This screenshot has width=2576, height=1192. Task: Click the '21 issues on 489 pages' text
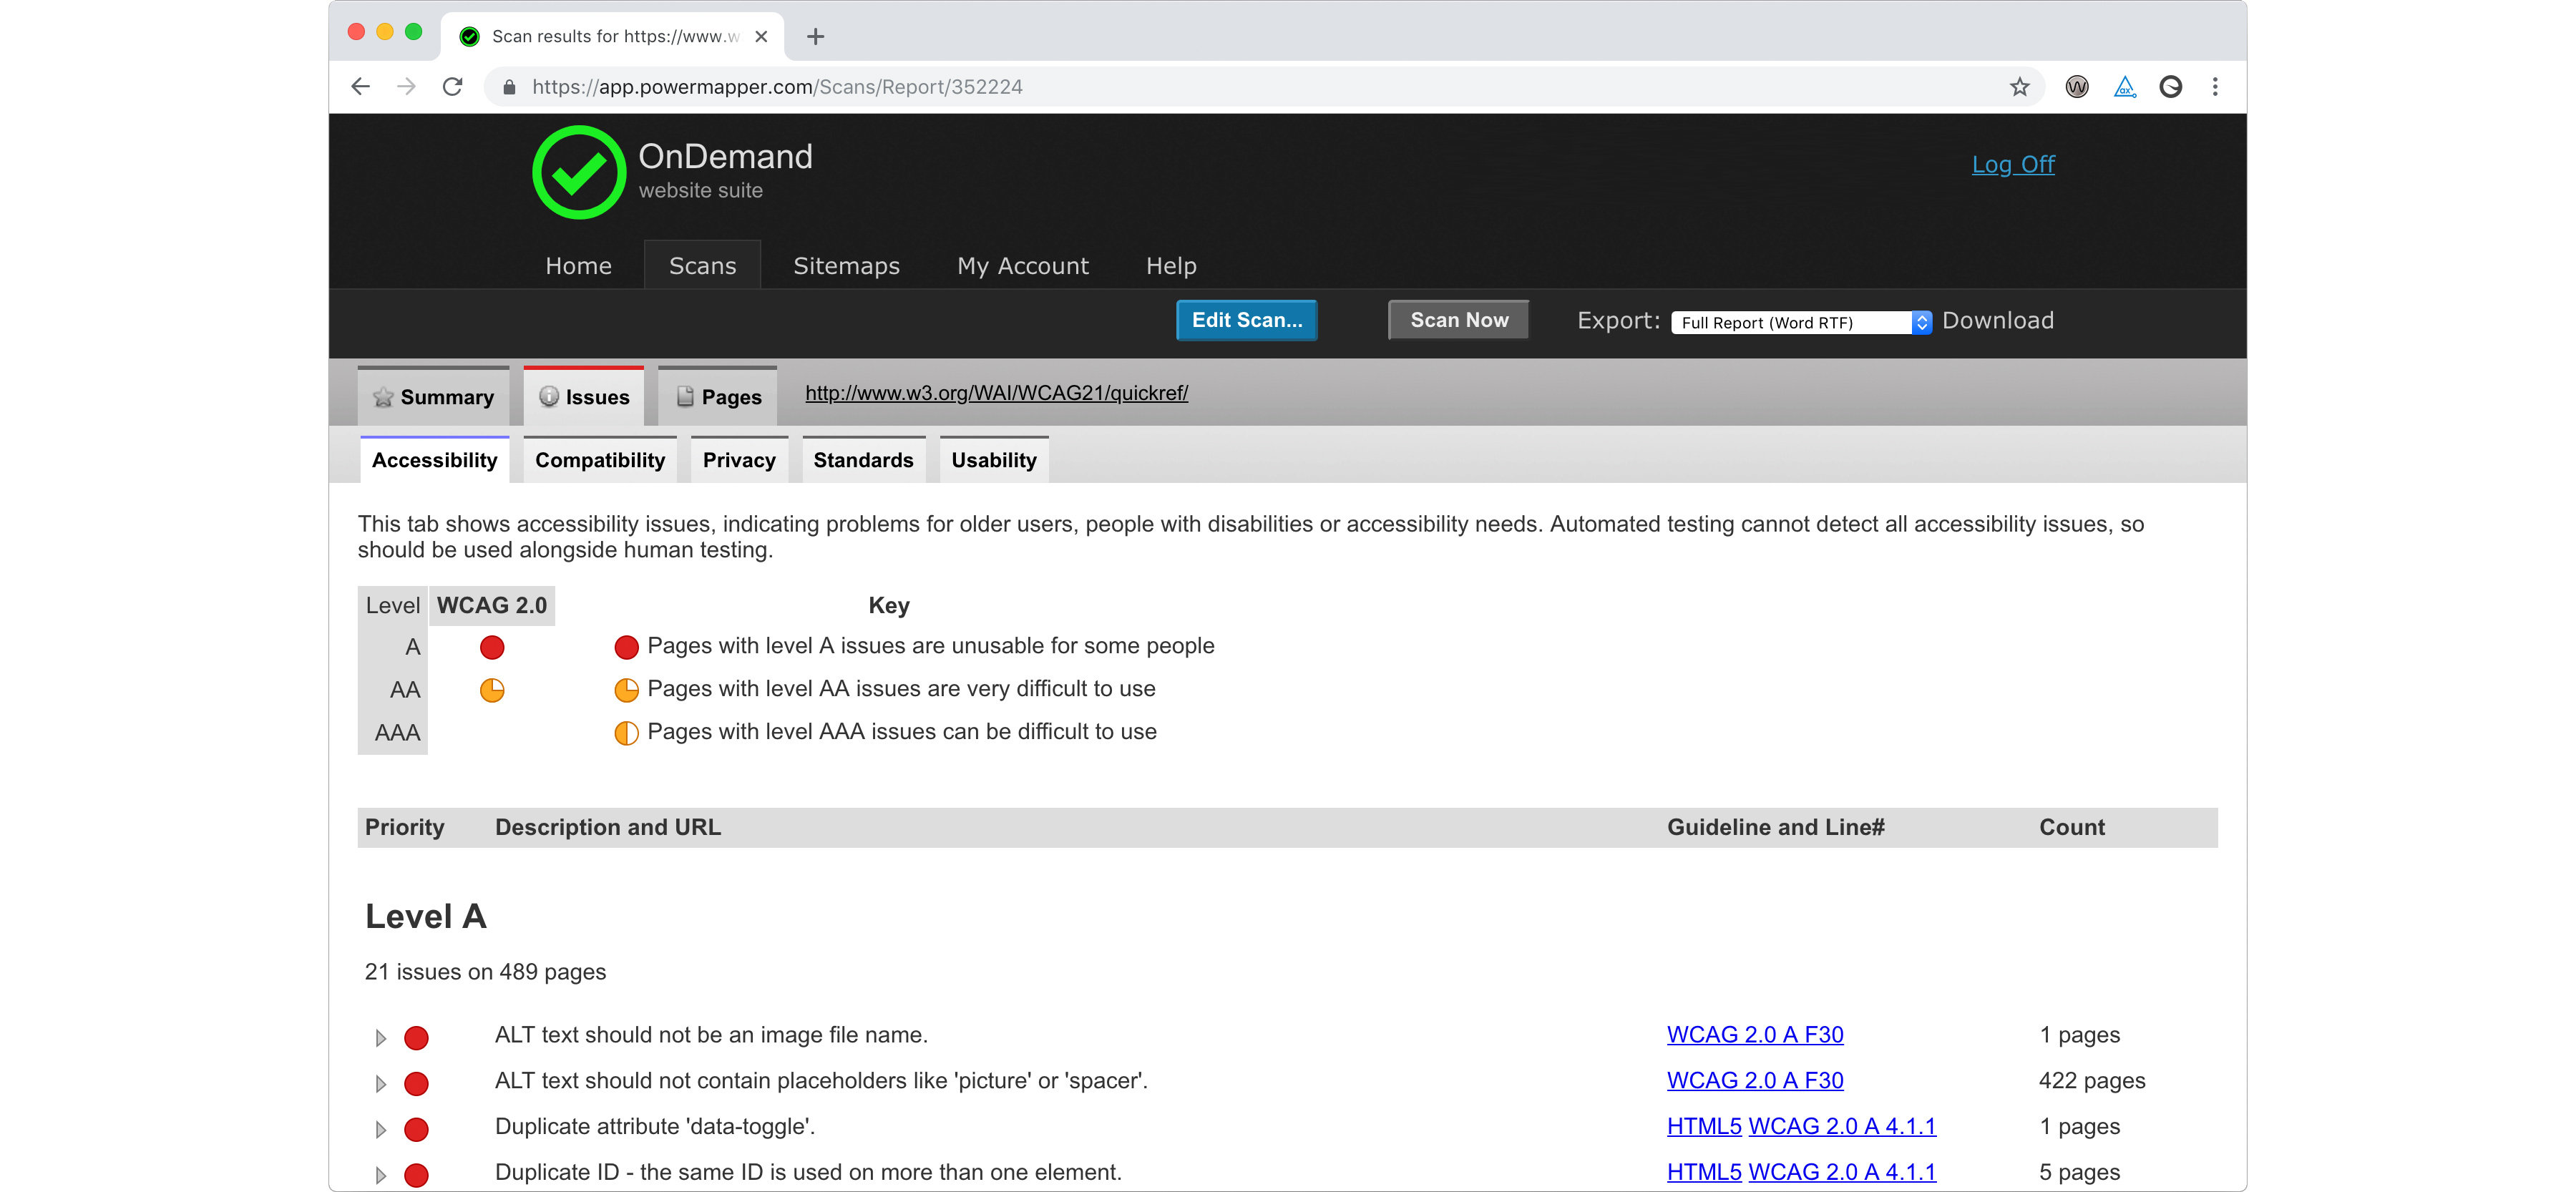[485, 972]
